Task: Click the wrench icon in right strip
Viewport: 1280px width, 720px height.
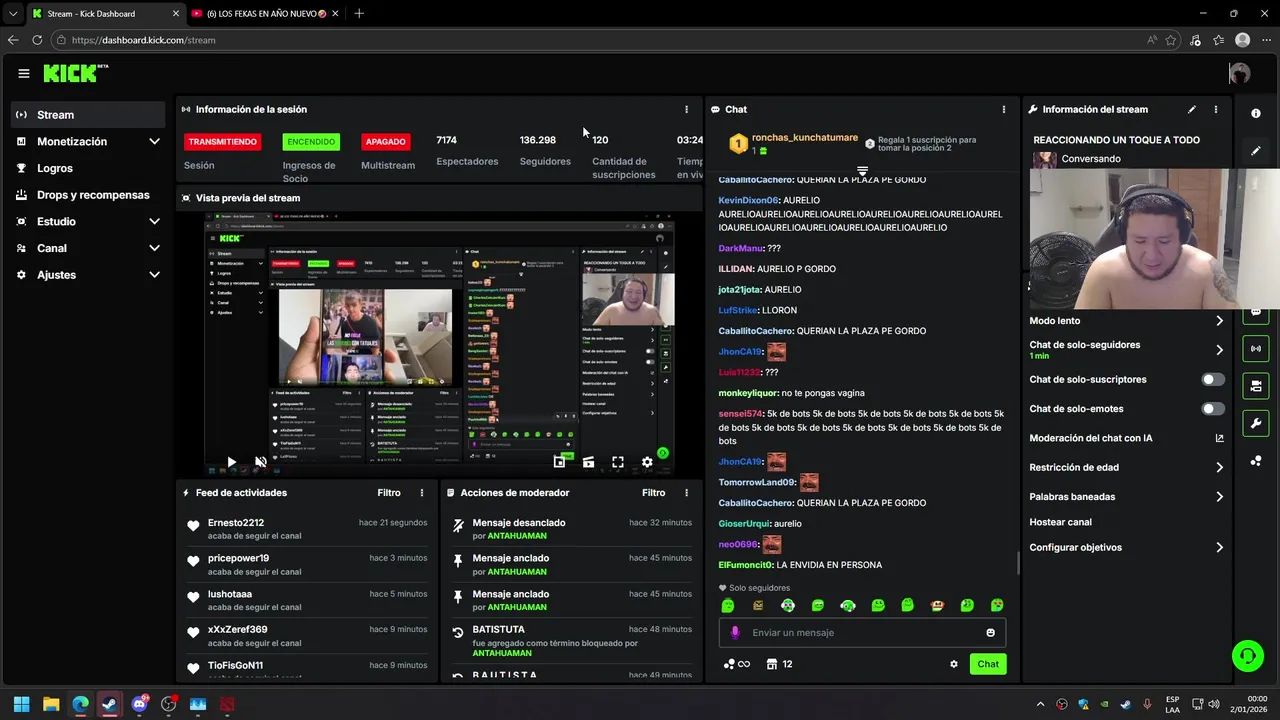Action: (x=1256, y=423)
